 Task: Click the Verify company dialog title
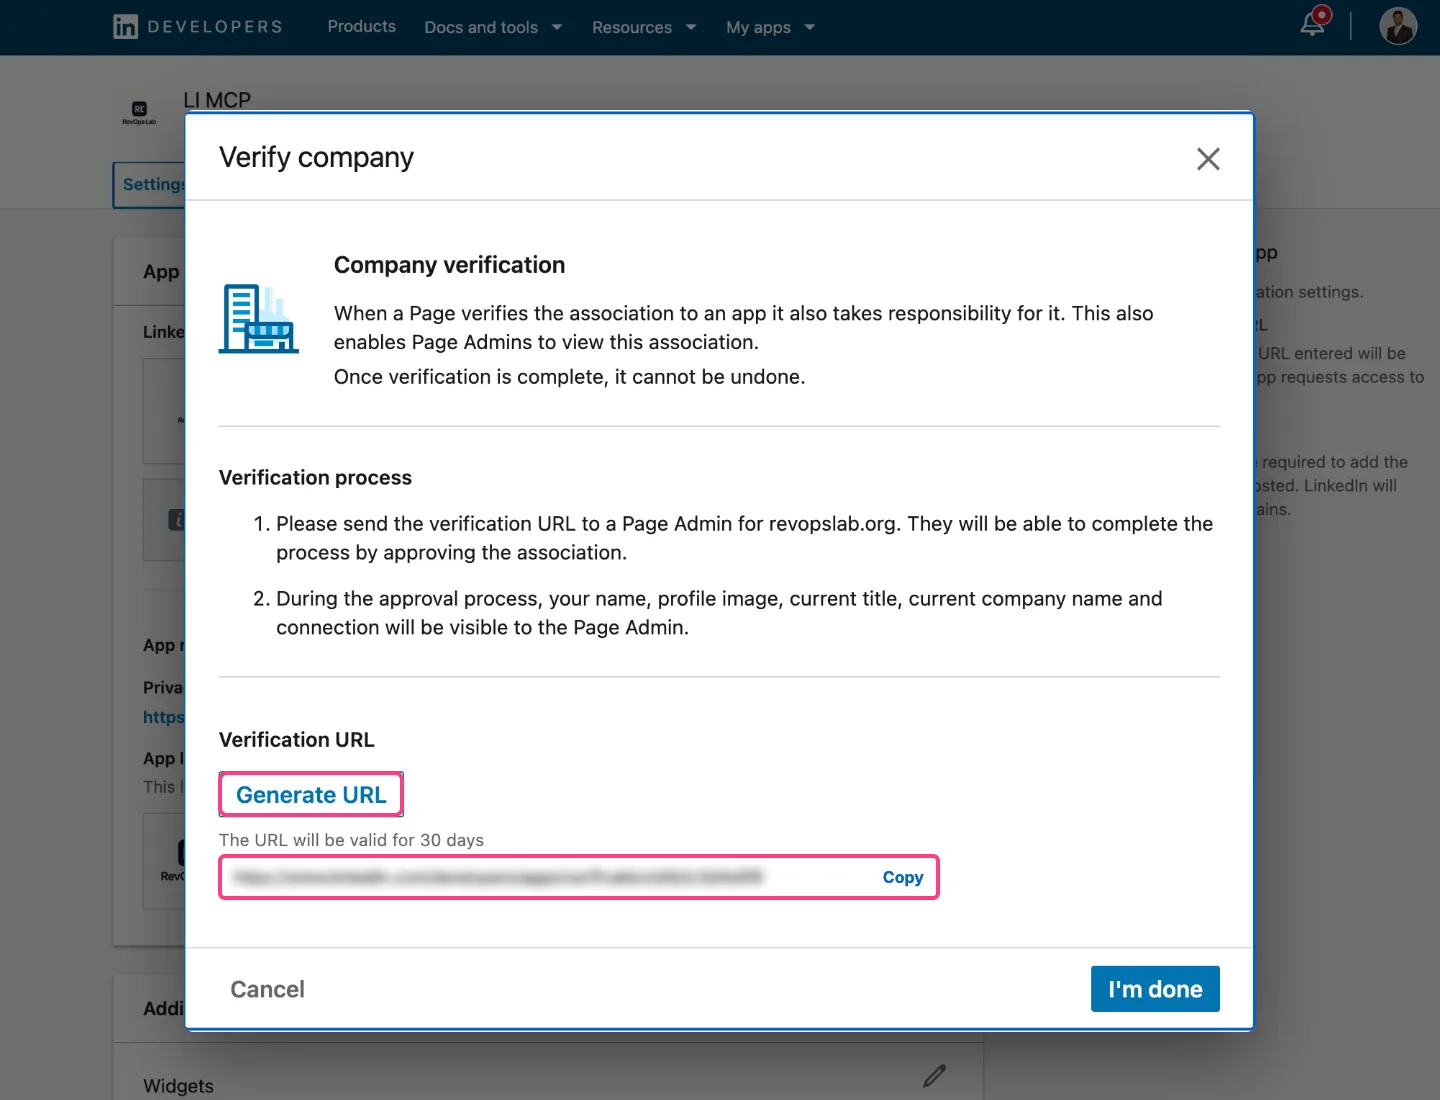pos(316,158)
